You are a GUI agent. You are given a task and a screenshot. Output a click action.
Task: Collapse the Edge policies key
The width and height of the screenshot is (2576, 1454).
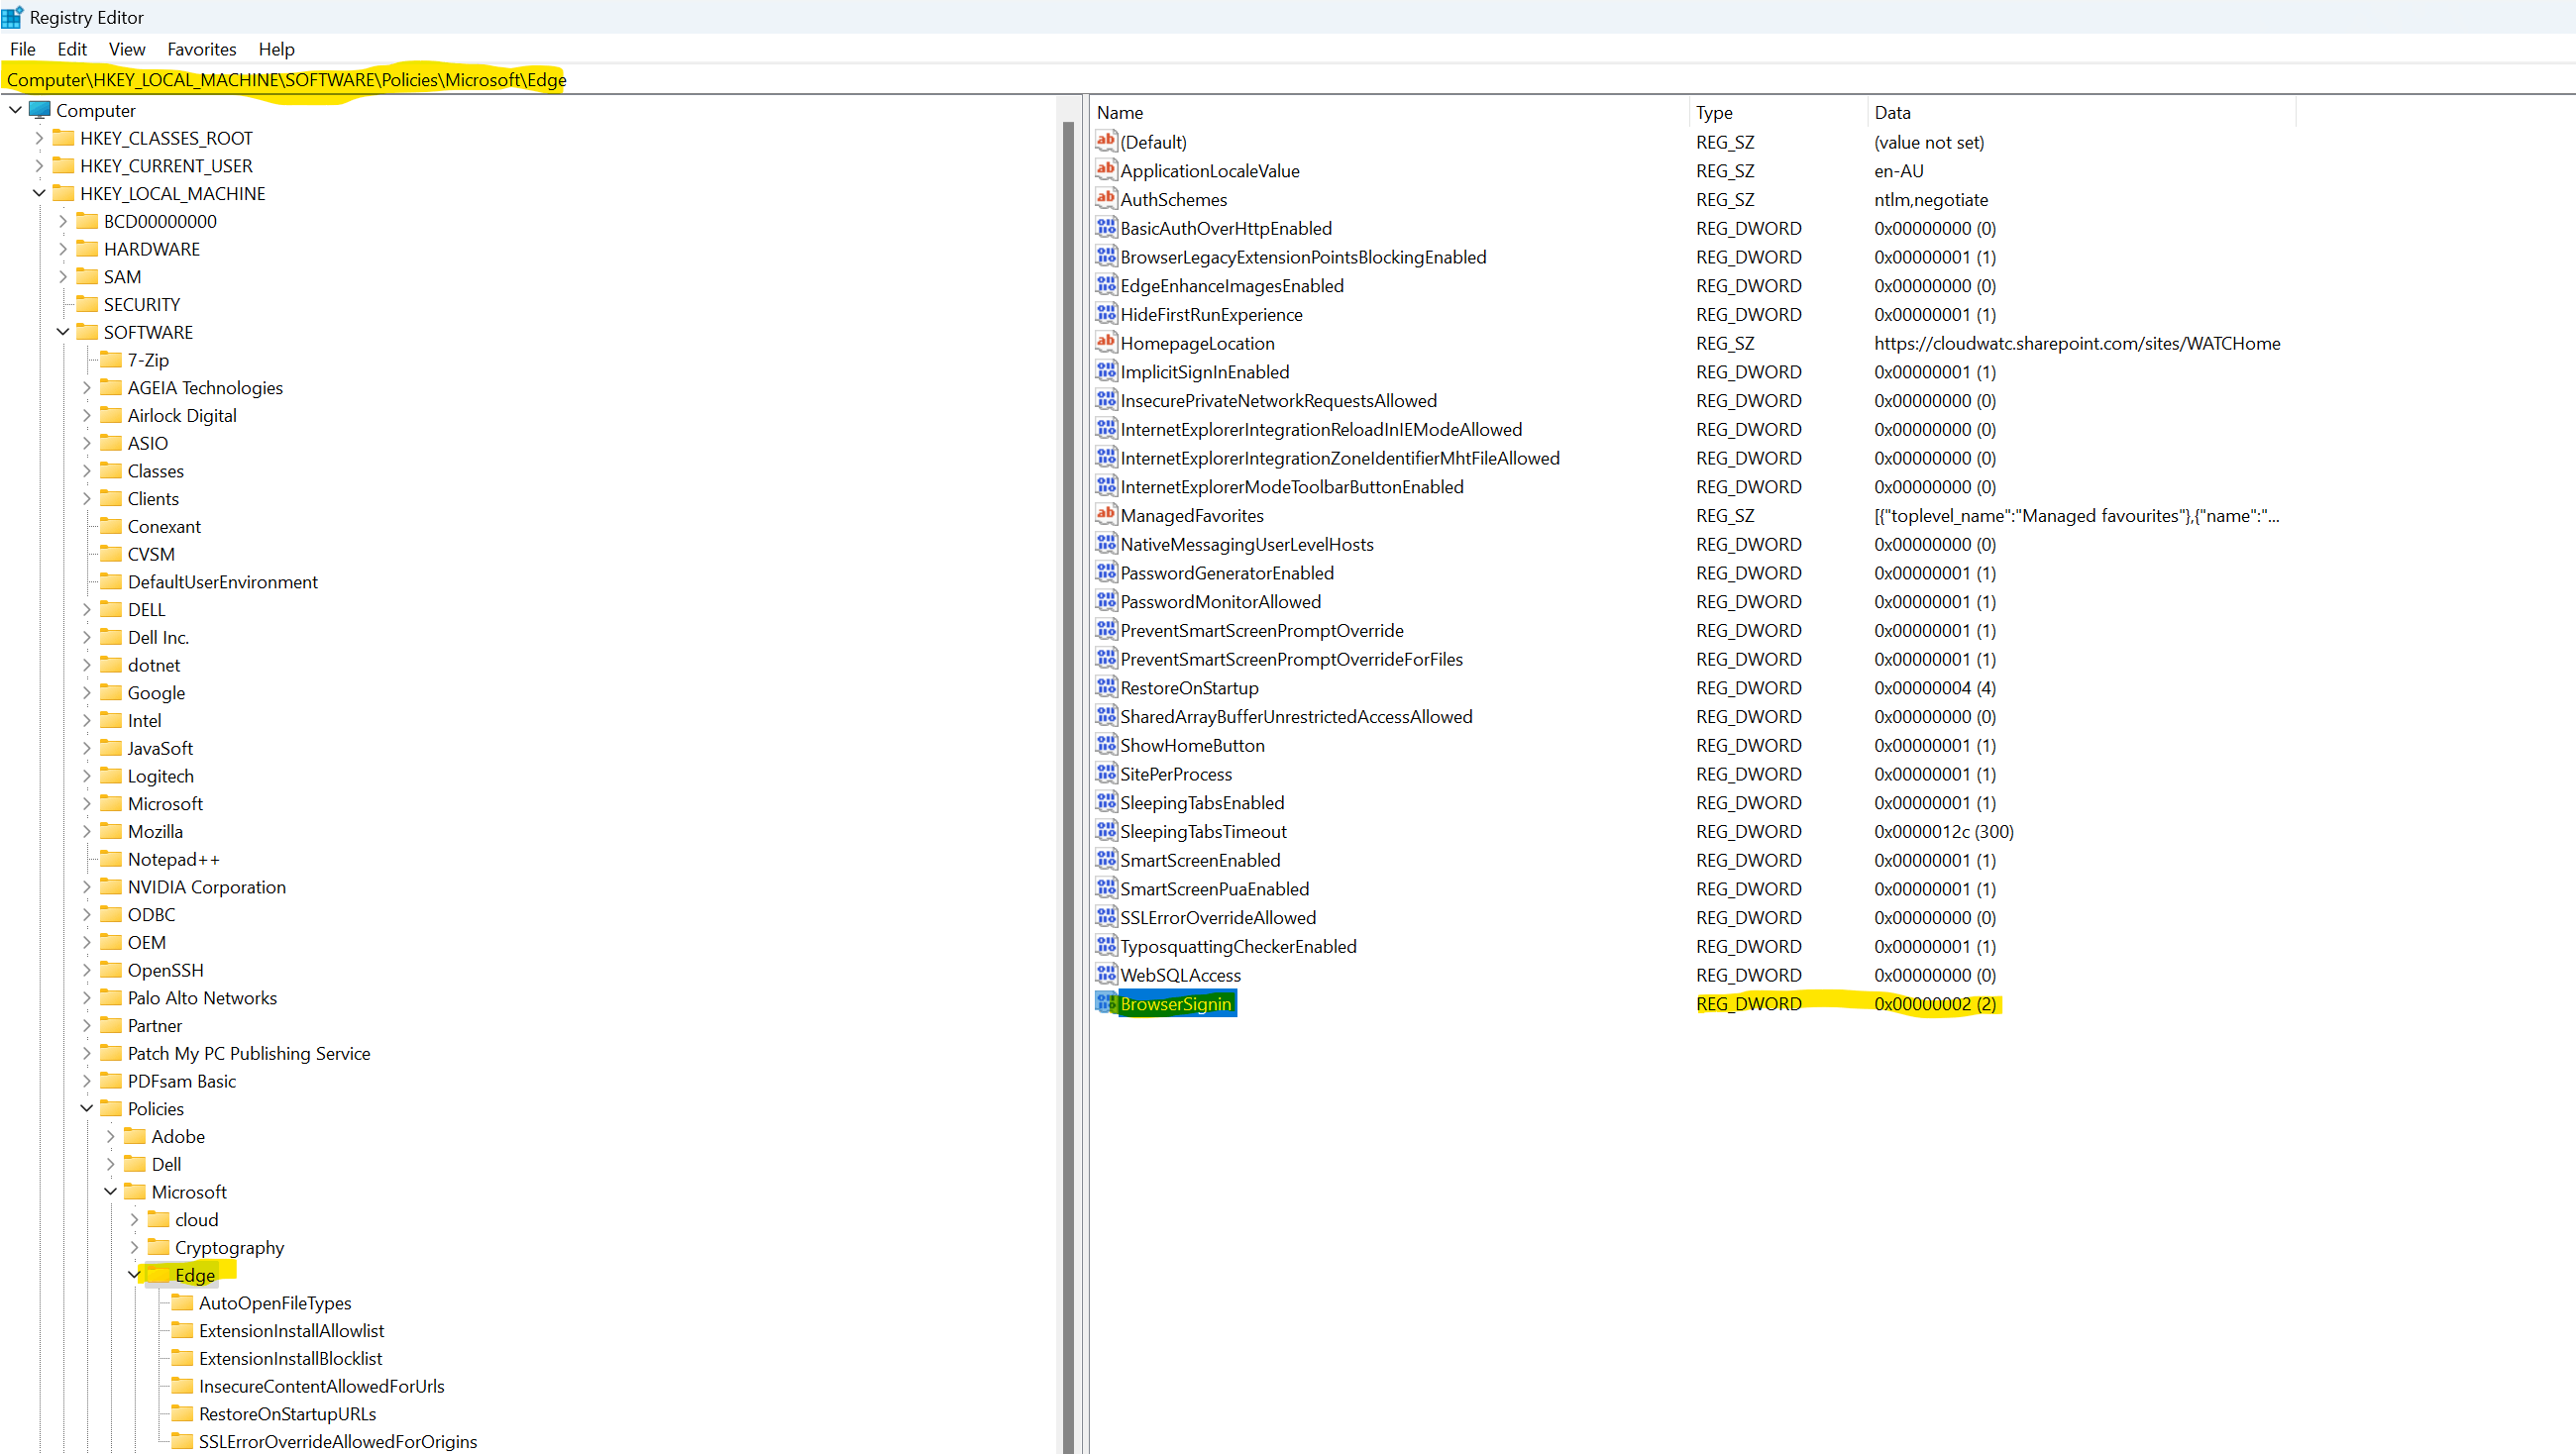click(x=134, y=1274)
